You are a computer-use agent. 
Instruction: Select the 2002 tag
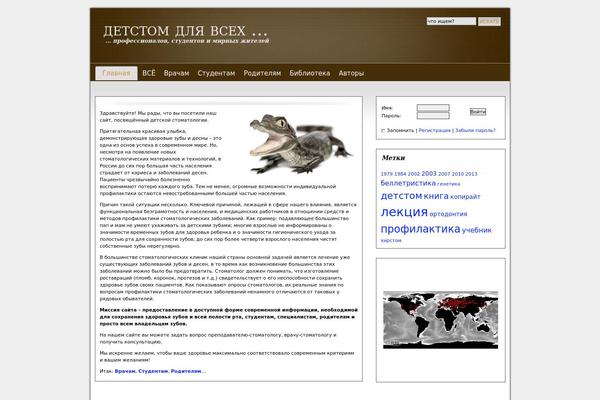click(414, 174)
